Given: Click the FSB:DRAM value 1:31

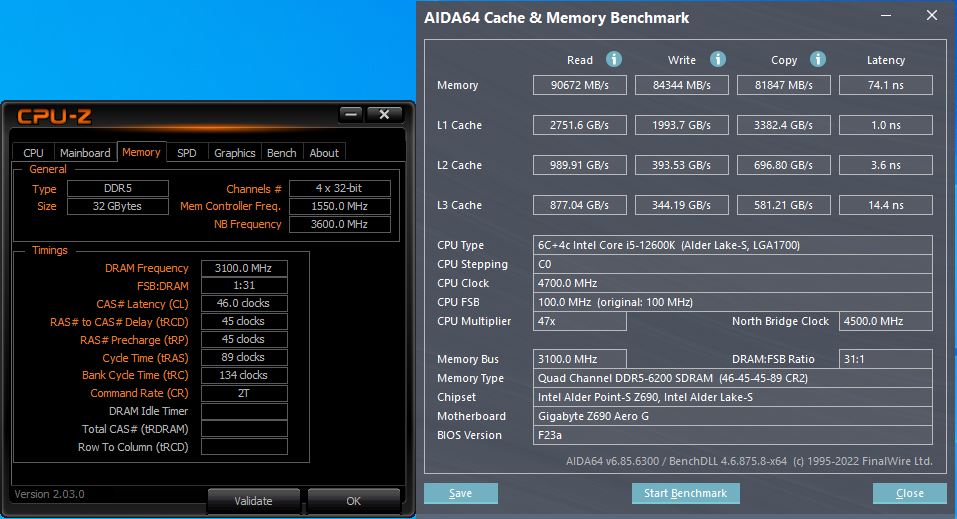Looking at the screenshot, I should [244, 285].
